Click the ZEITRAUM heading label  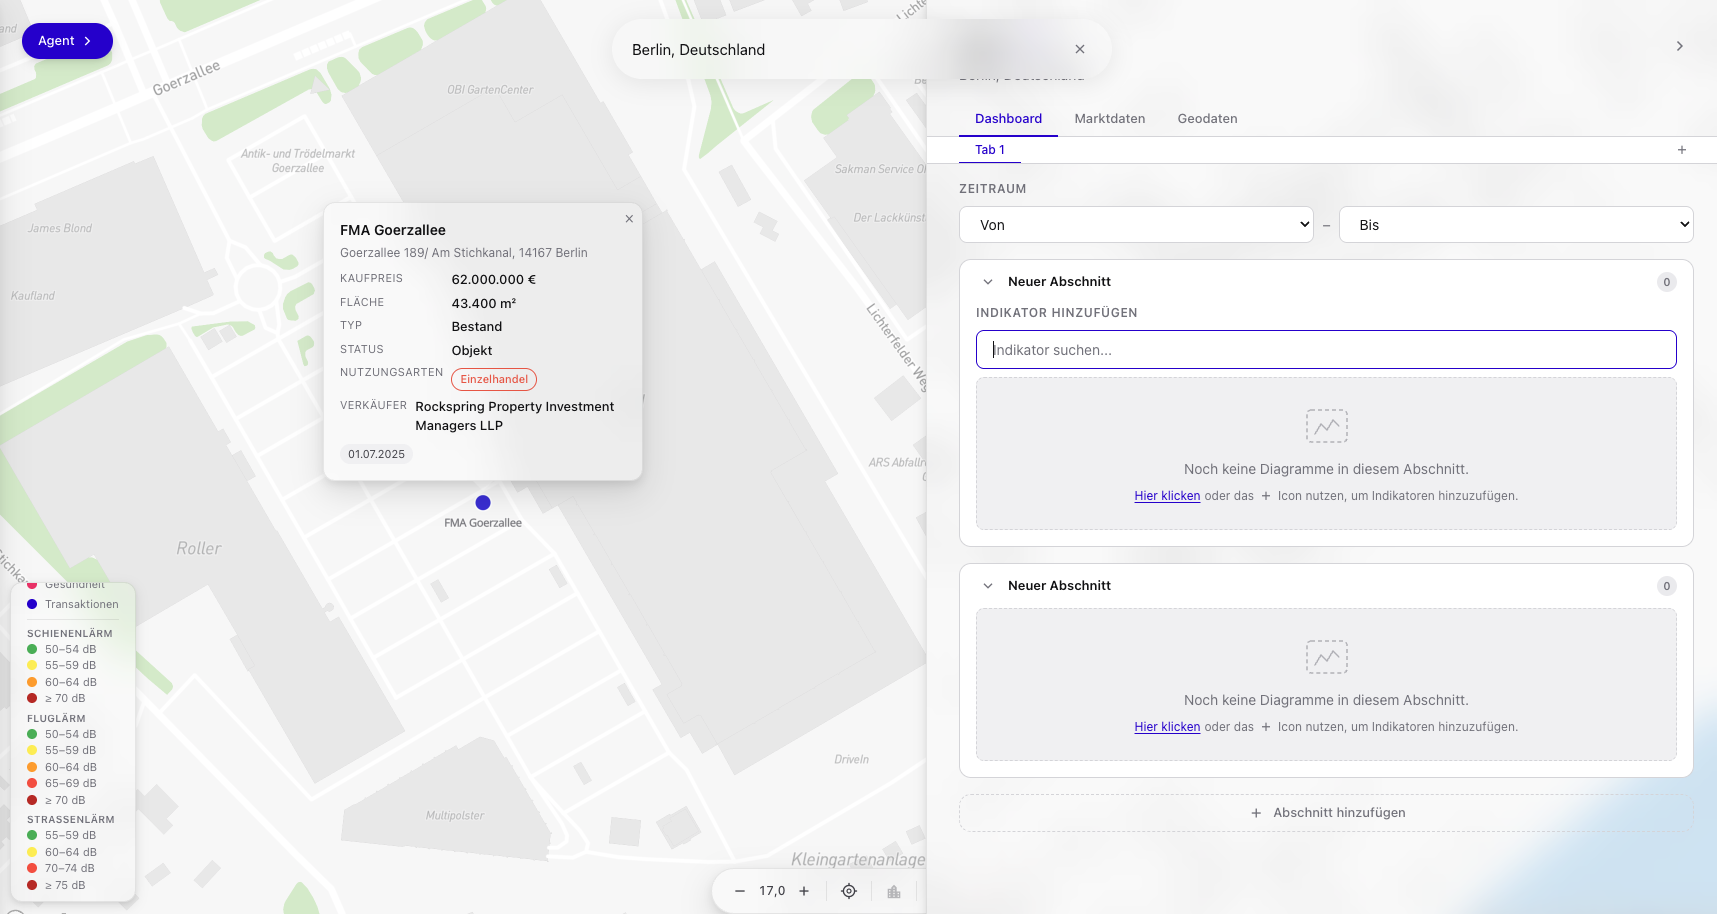993,189
